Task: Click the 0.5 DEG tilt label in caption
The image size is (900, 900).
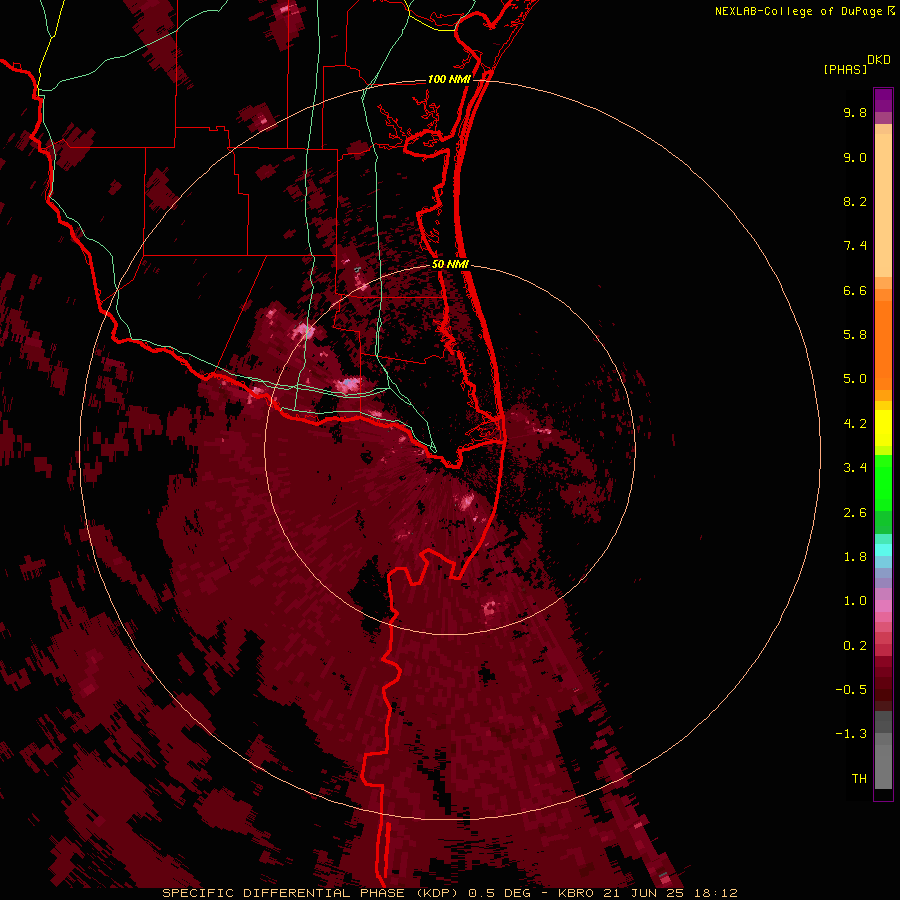Action: (498, 893)
